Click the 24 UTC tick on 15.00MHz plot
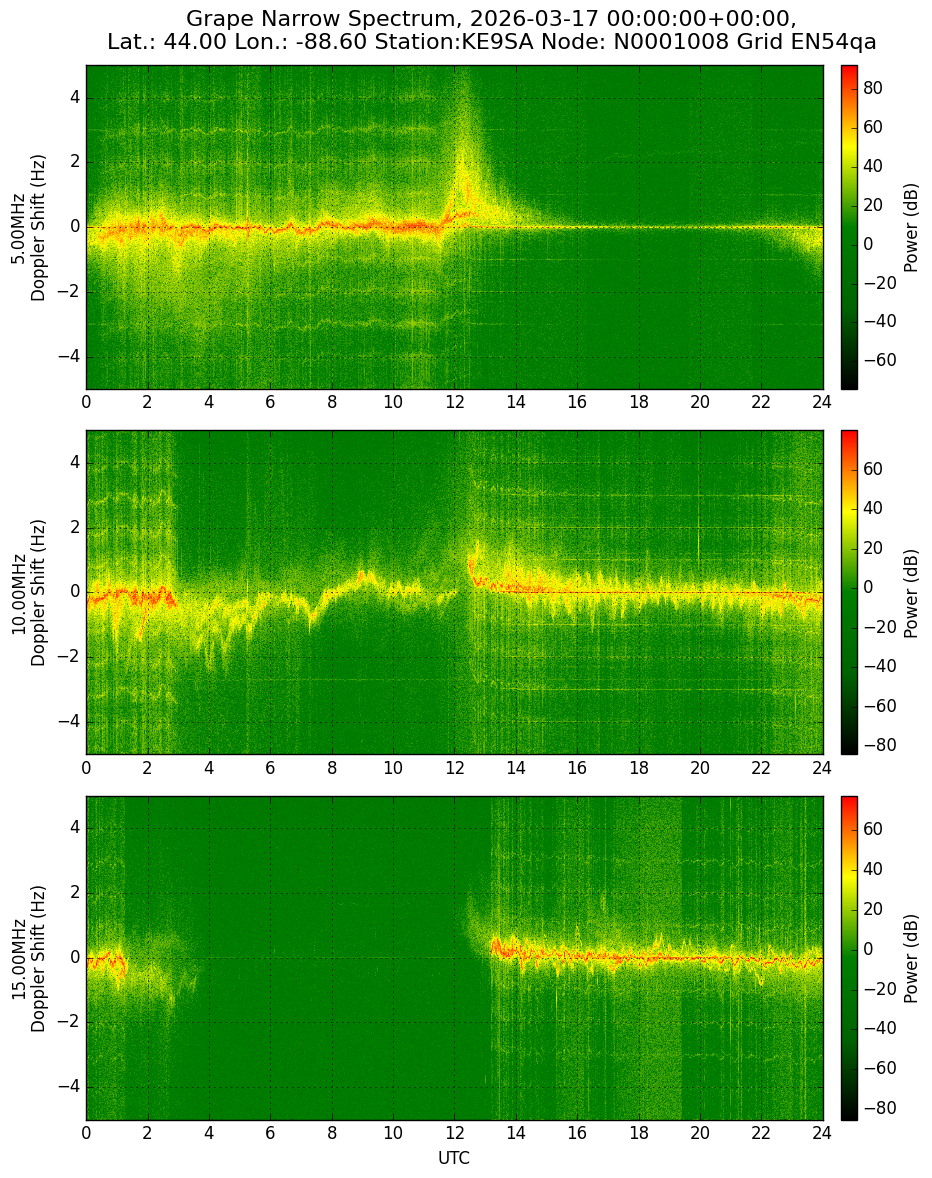The width and height of the screenshot is (932, 1178). (822, 1133)
